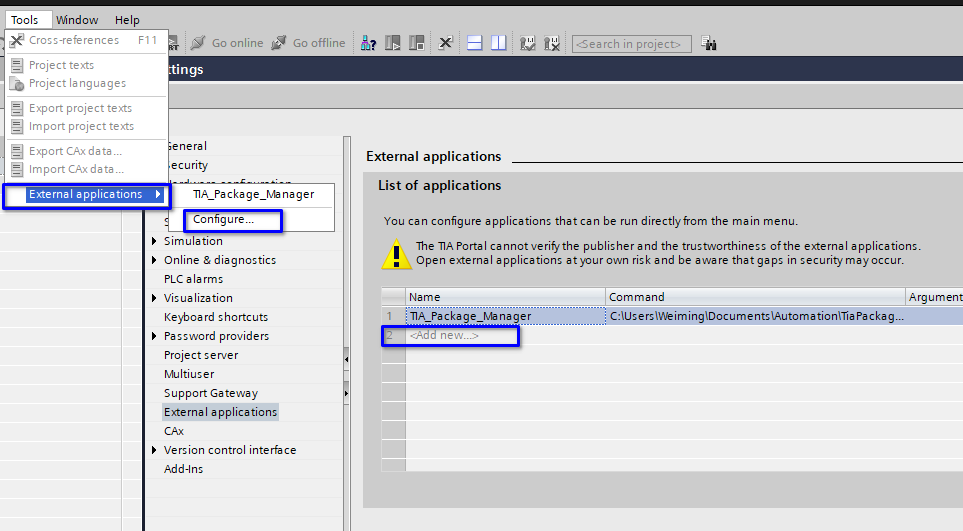This screenshot has height=531, width=963.
Task: Select Simulation in settings tree
Action: (193, 241)
